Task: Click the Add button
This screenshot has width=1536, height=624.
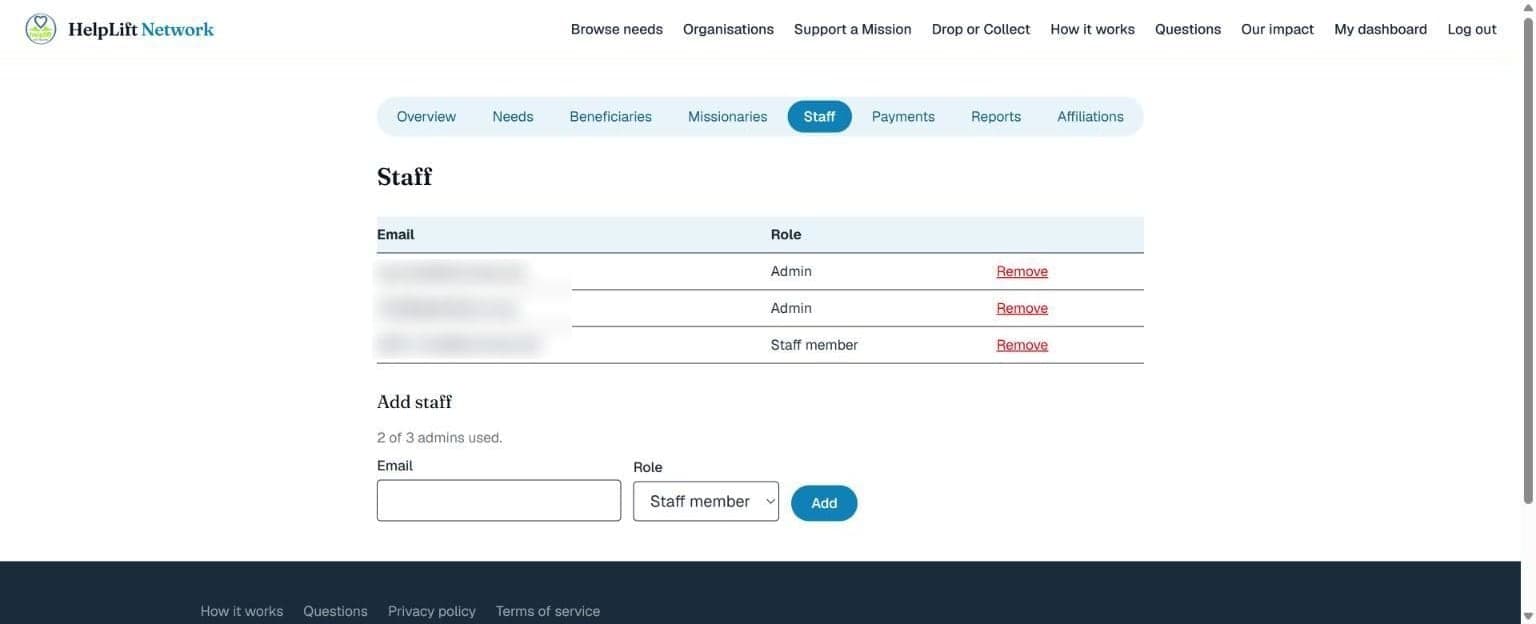Action: pos(824,503)
